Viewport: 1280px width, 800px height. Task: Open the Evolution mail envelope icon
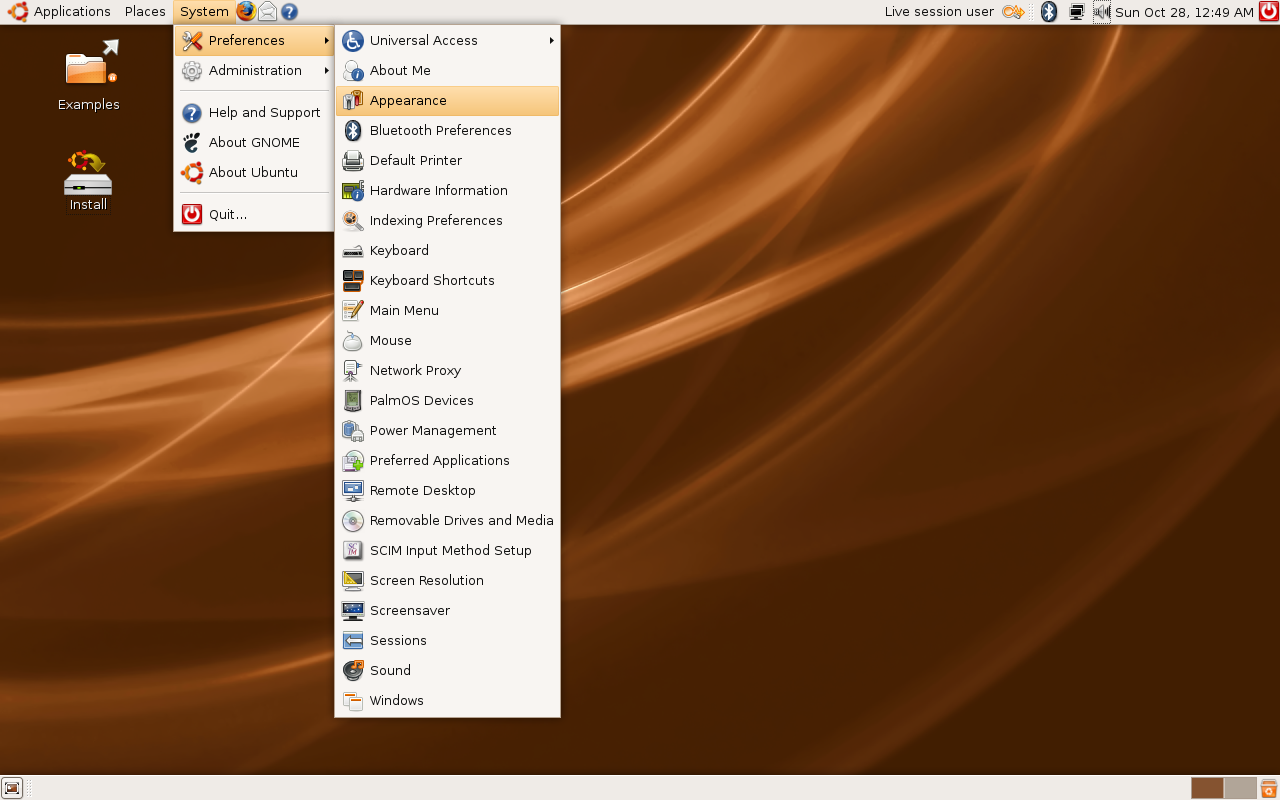[x=268, y=12]
